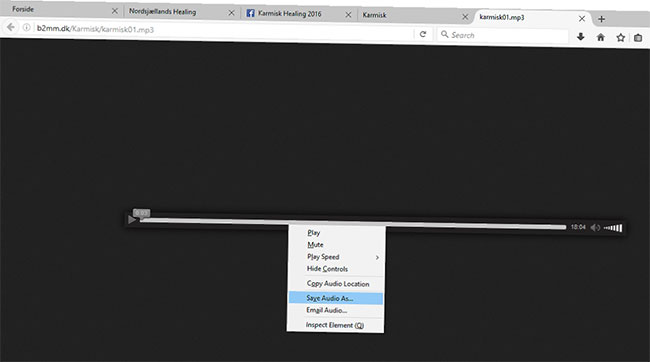
Task: Close the Nordsjællands Healing tab
Action: coord(231,13)
